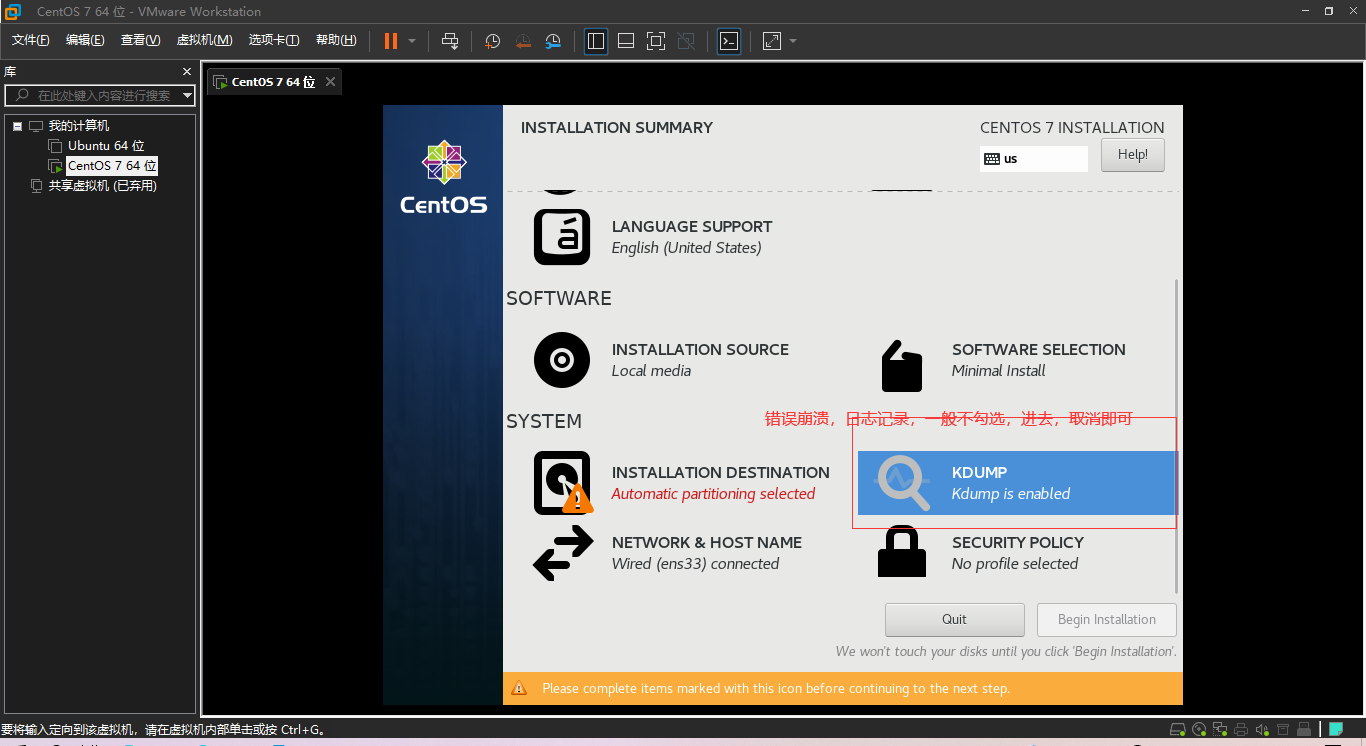1366x746 pixels.
Task: Expand the stretch display dropdown arrow
Action: (x=793, y=41)
